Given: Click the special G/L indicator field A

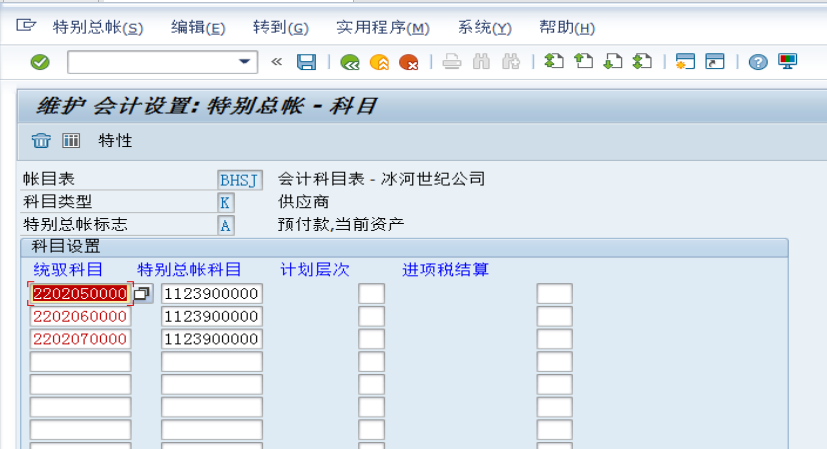Looking at the screenshot, I should tap(225, 225).
